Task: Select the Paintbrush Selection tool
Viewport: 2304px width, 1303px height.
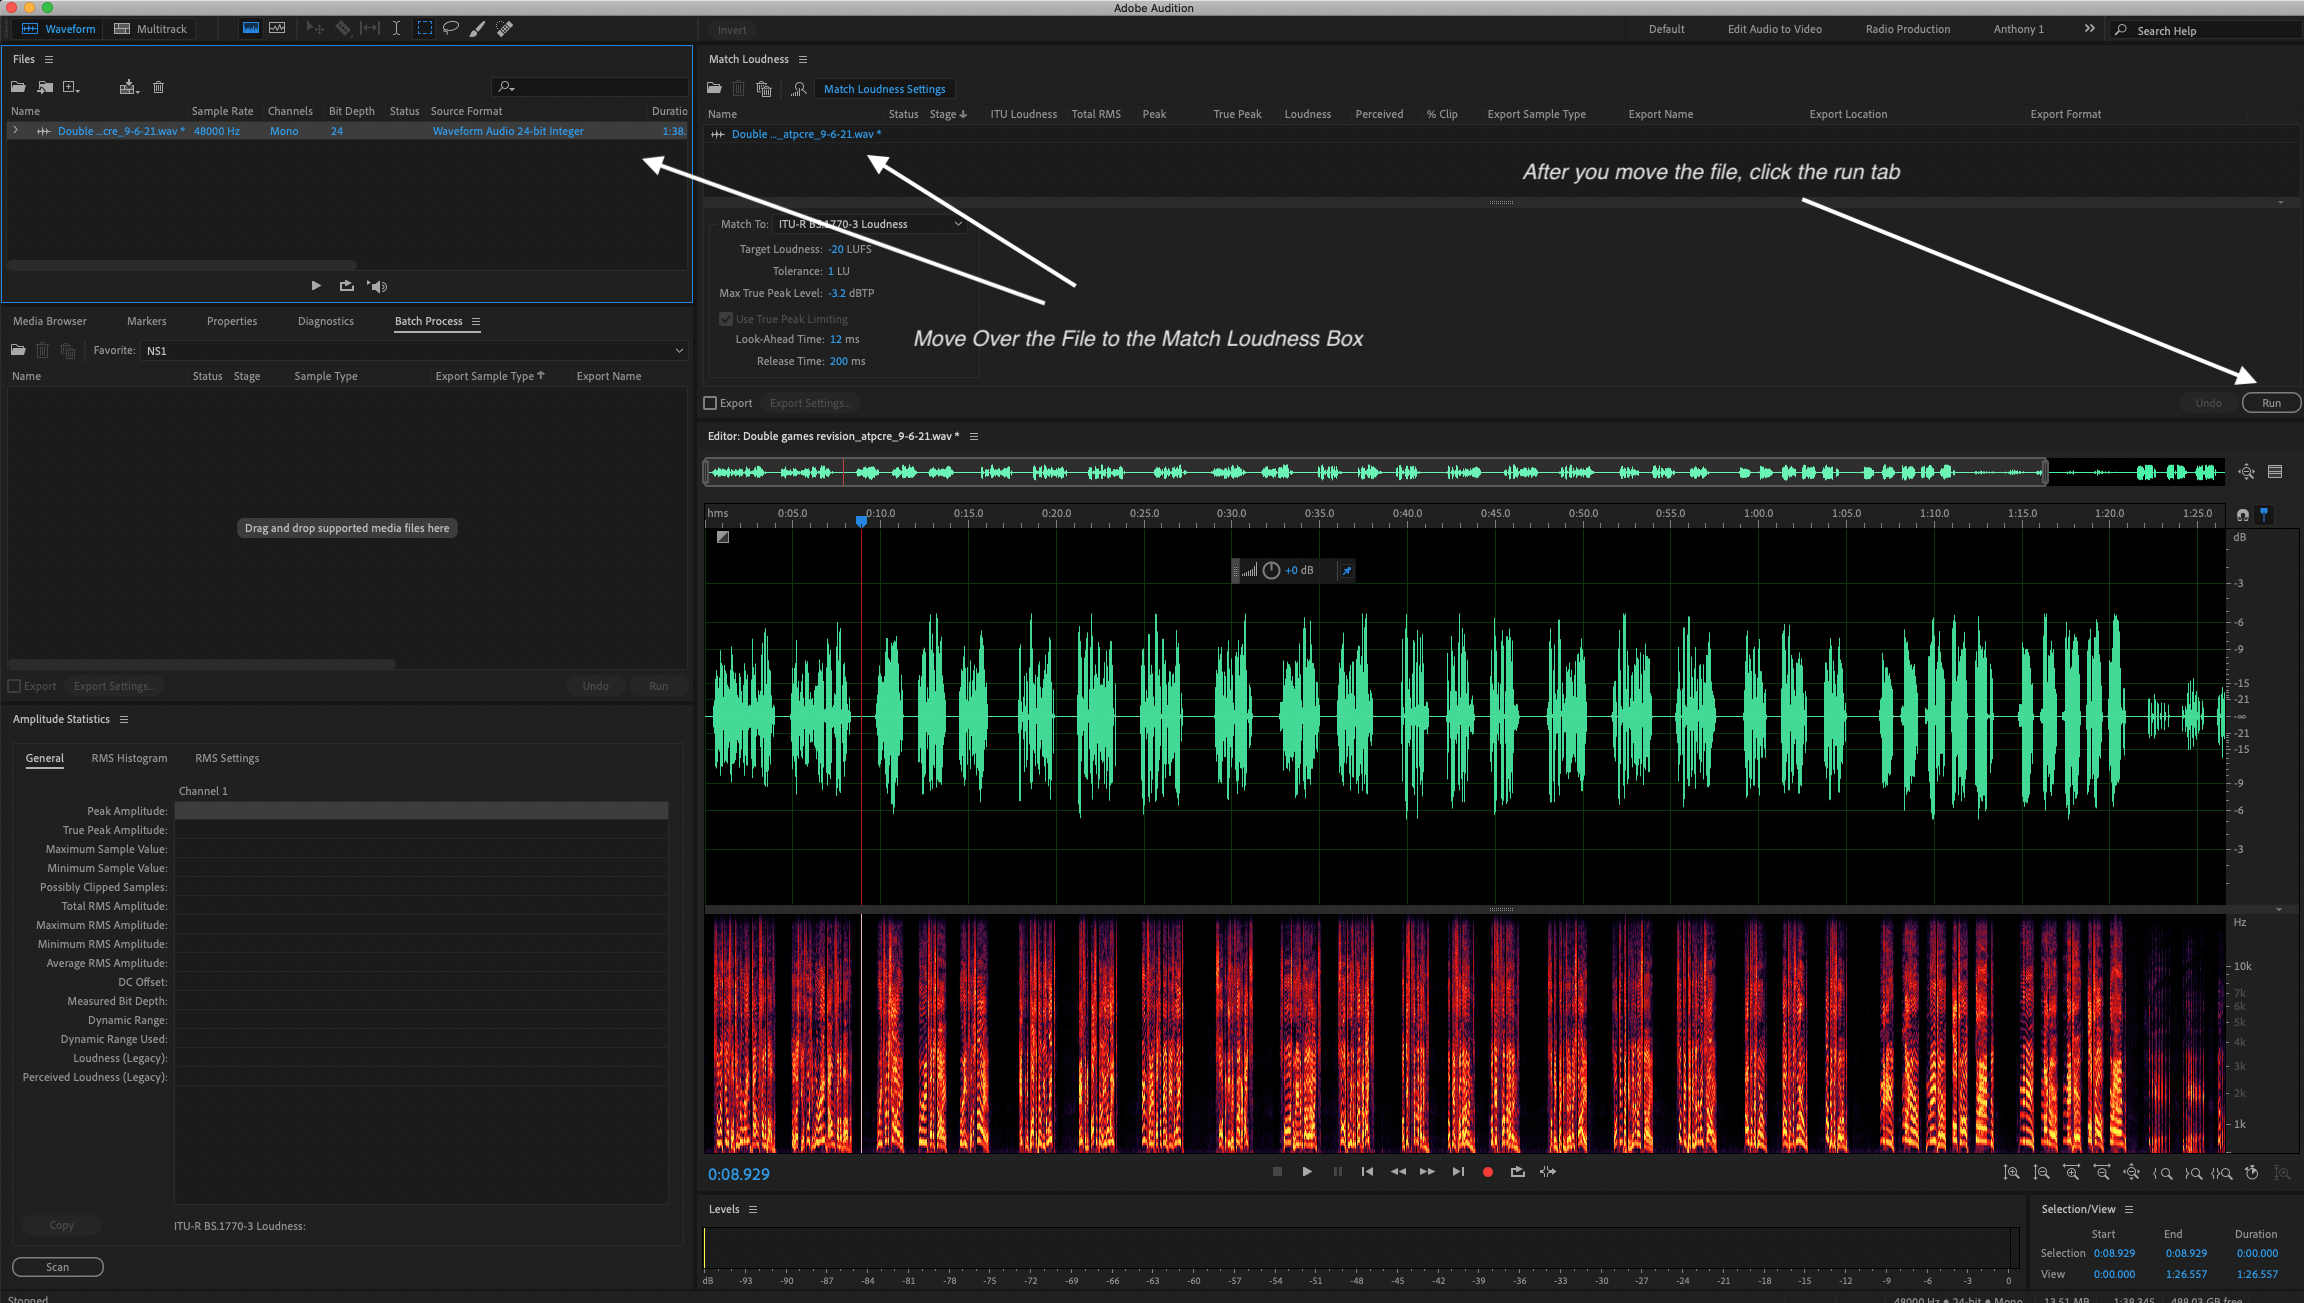Action: tap(477, 28)
